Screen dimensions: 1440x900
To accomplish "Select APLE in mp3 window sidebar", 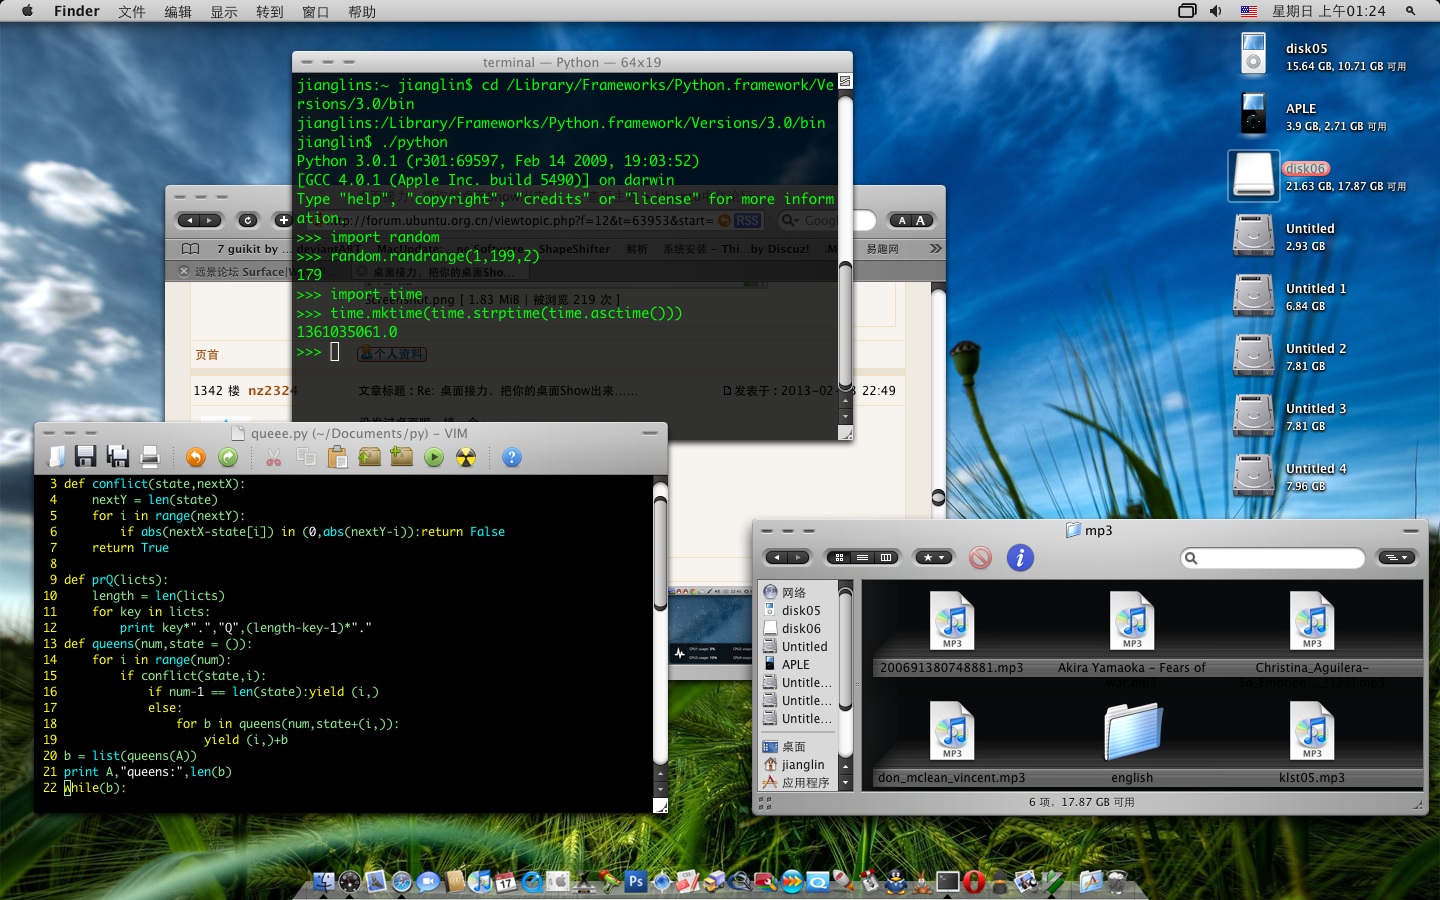I will pyautogui.click(x=796, y=665).
